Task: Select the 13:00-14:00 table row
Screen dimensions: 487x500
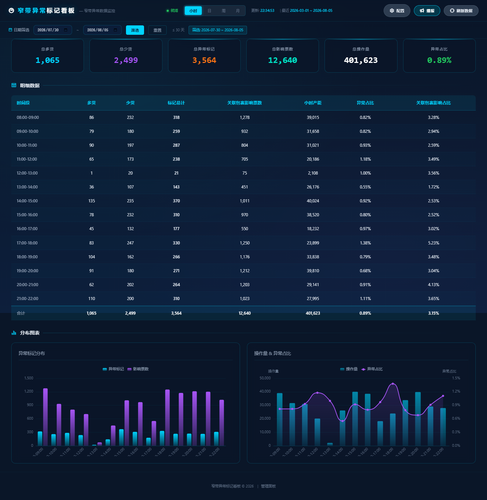Action: click(243, 187)
